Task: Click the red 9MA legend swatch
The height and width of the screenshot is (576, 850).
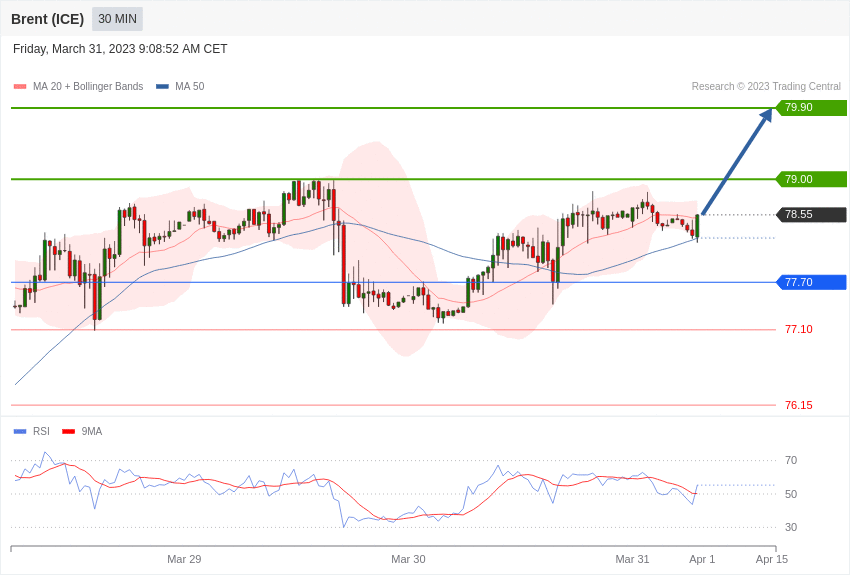Action: [68, 431]
